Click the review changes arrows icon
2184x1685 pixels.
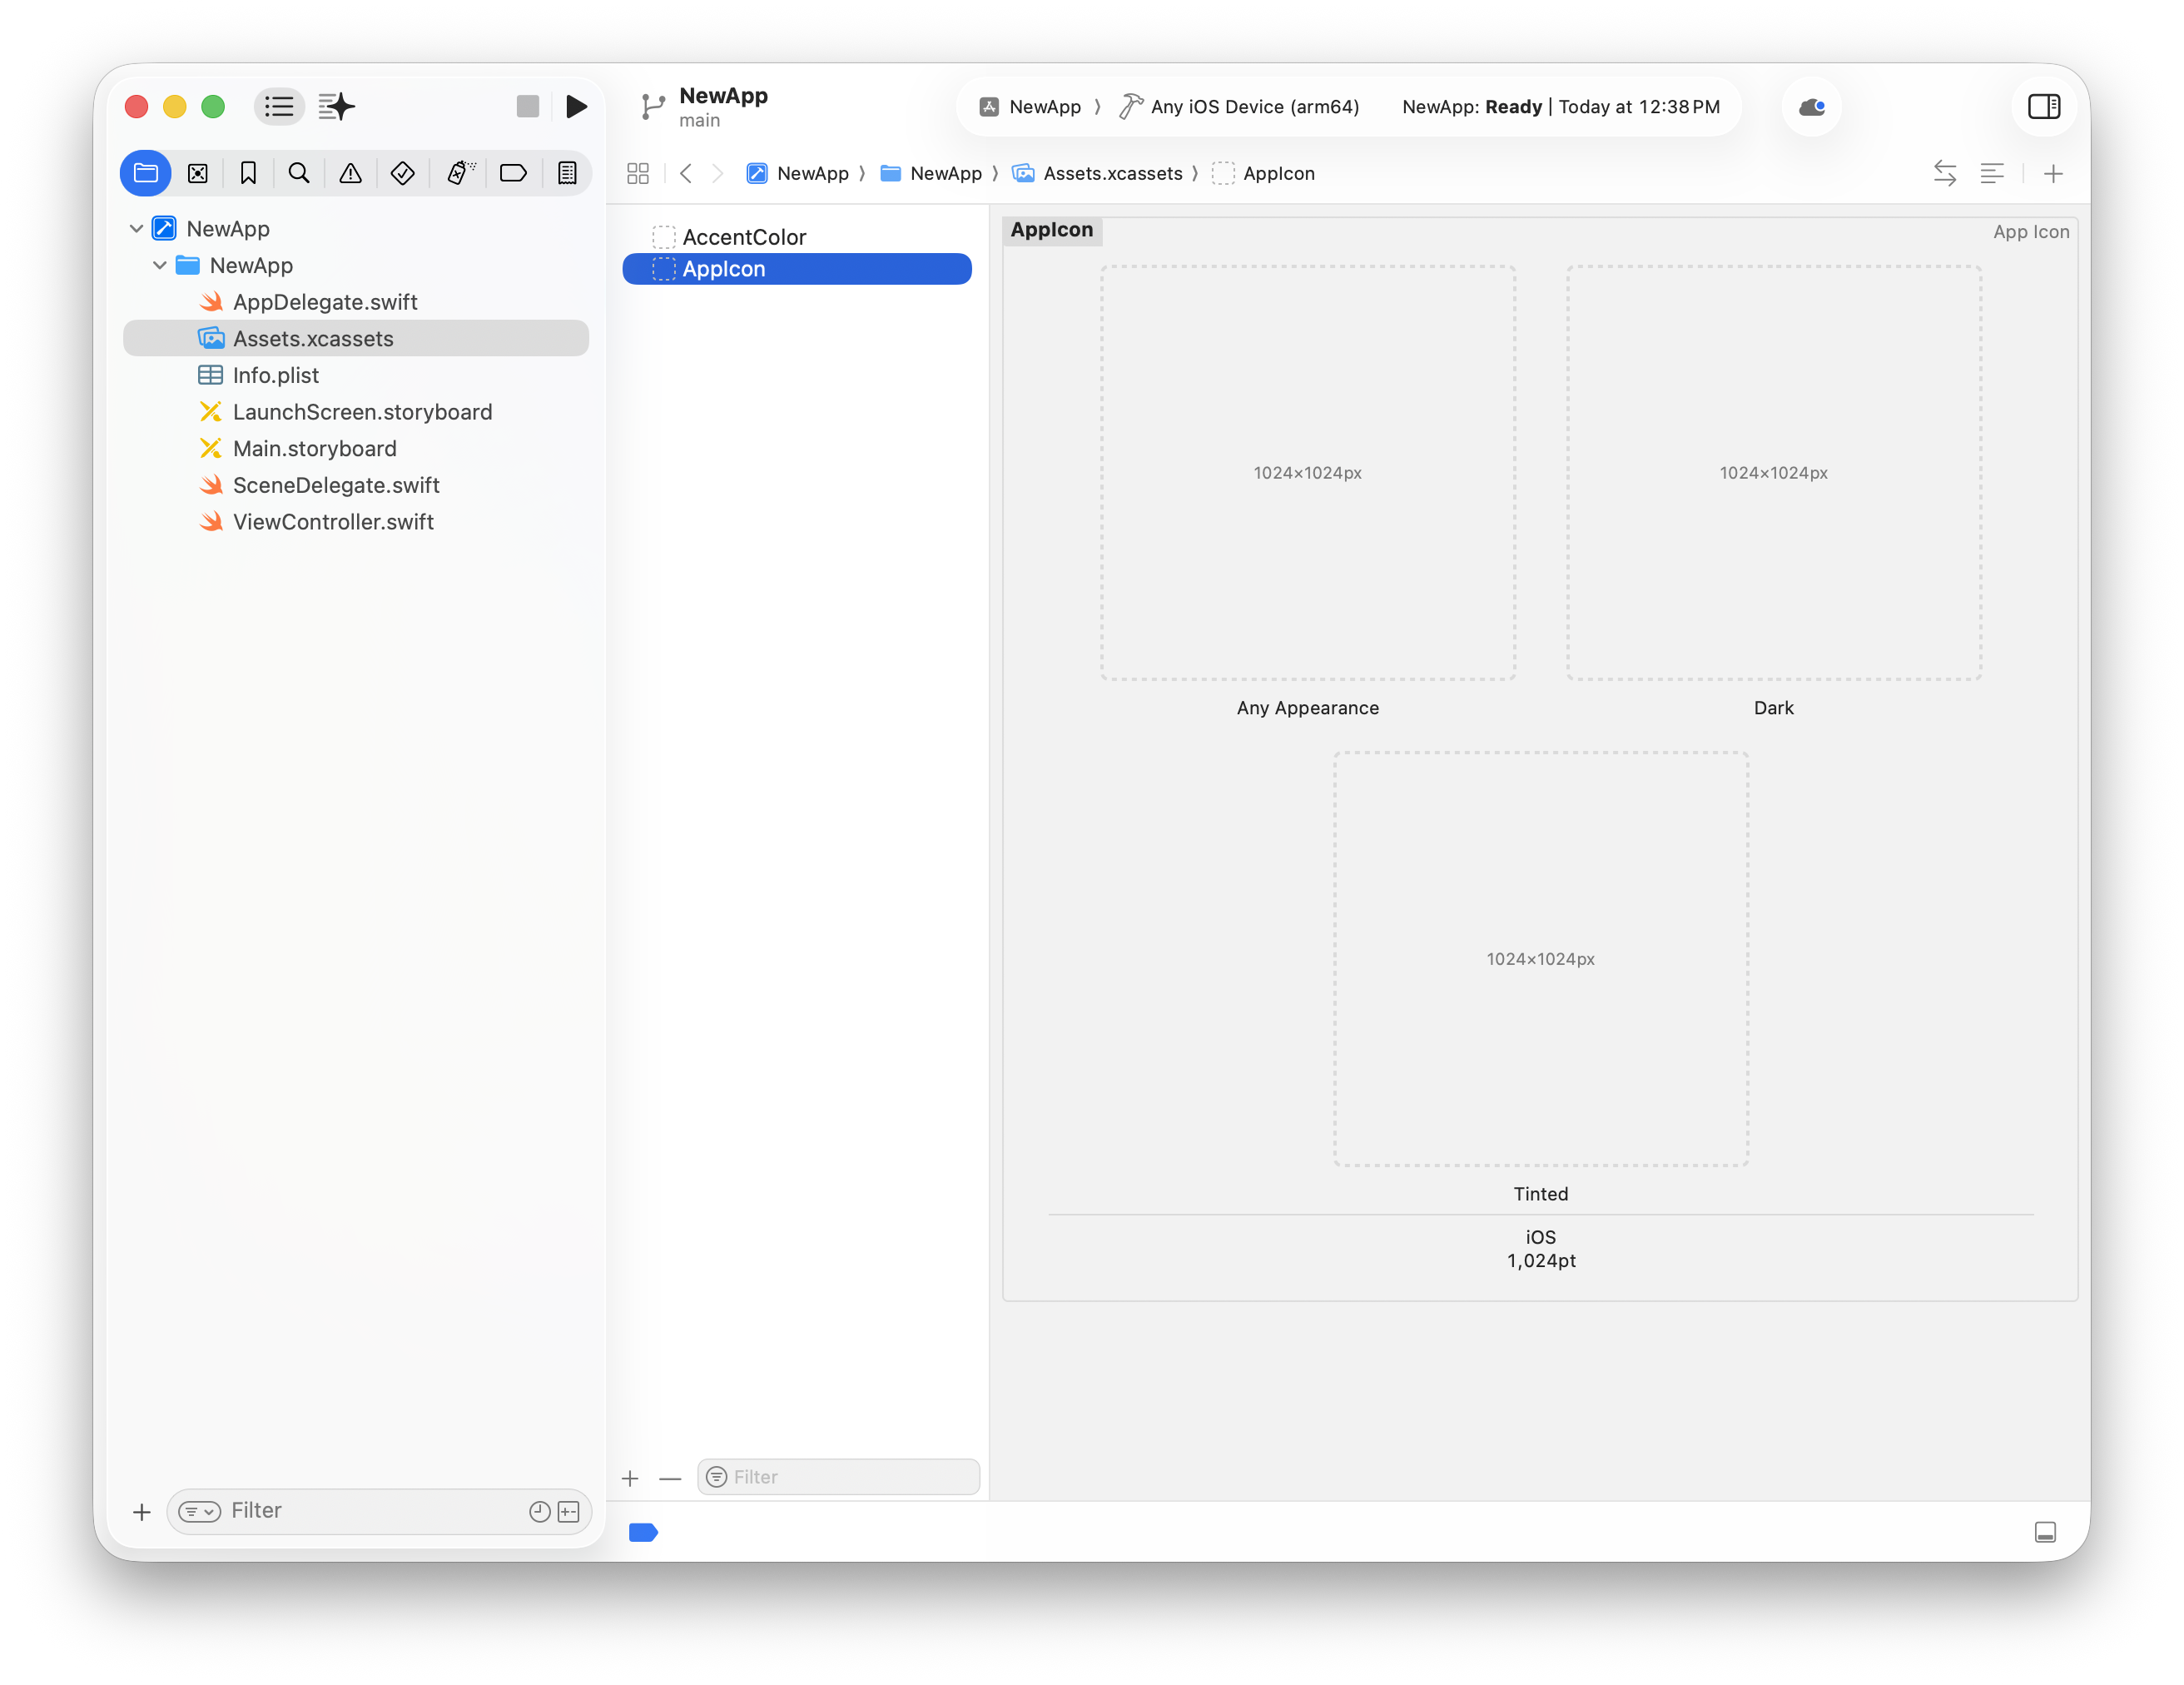pyautogui.click(x=1945, y=173)
